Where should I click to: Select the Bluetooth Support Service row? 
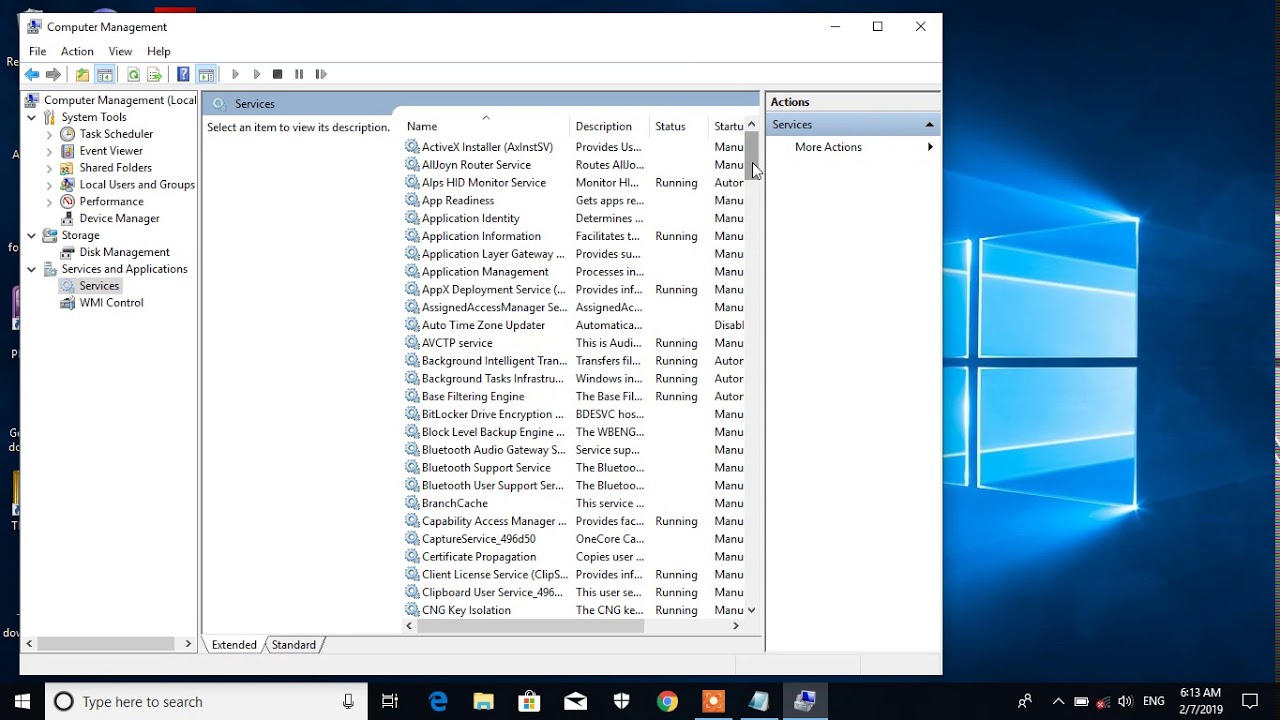click(x=574, y=468)
